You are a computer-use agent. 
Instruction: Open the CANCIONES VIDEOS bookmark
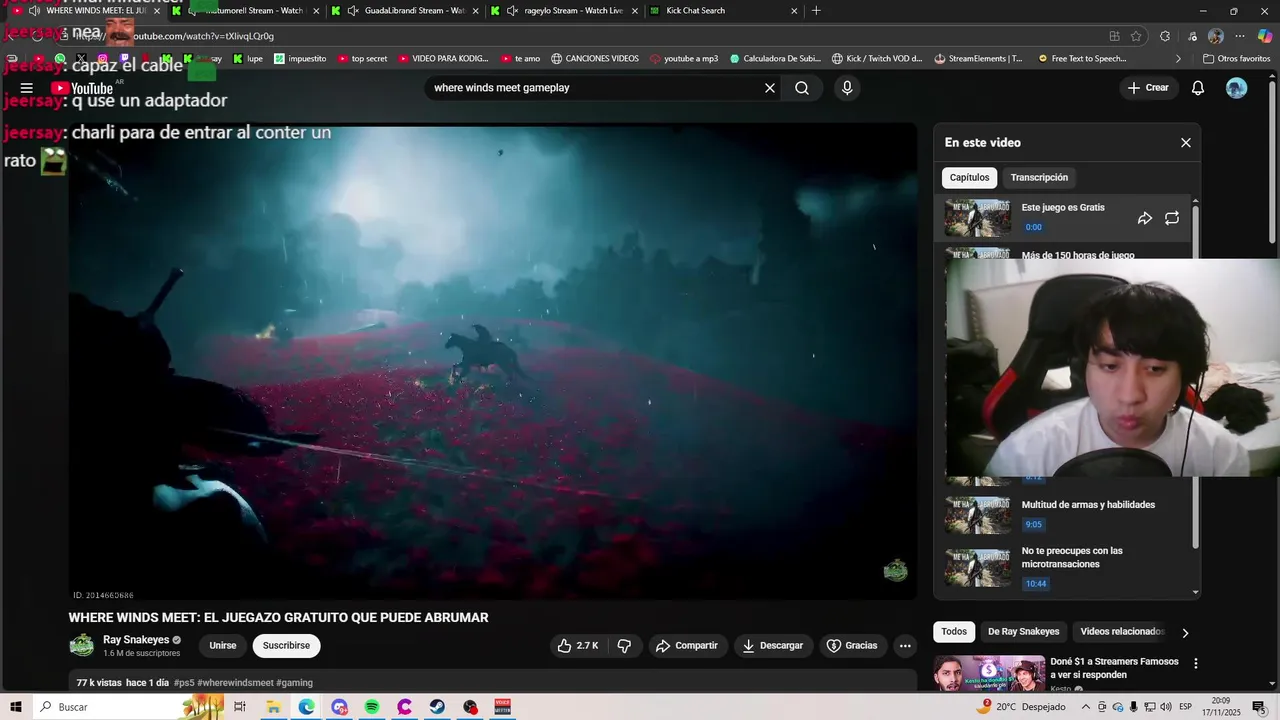[594, 59]
